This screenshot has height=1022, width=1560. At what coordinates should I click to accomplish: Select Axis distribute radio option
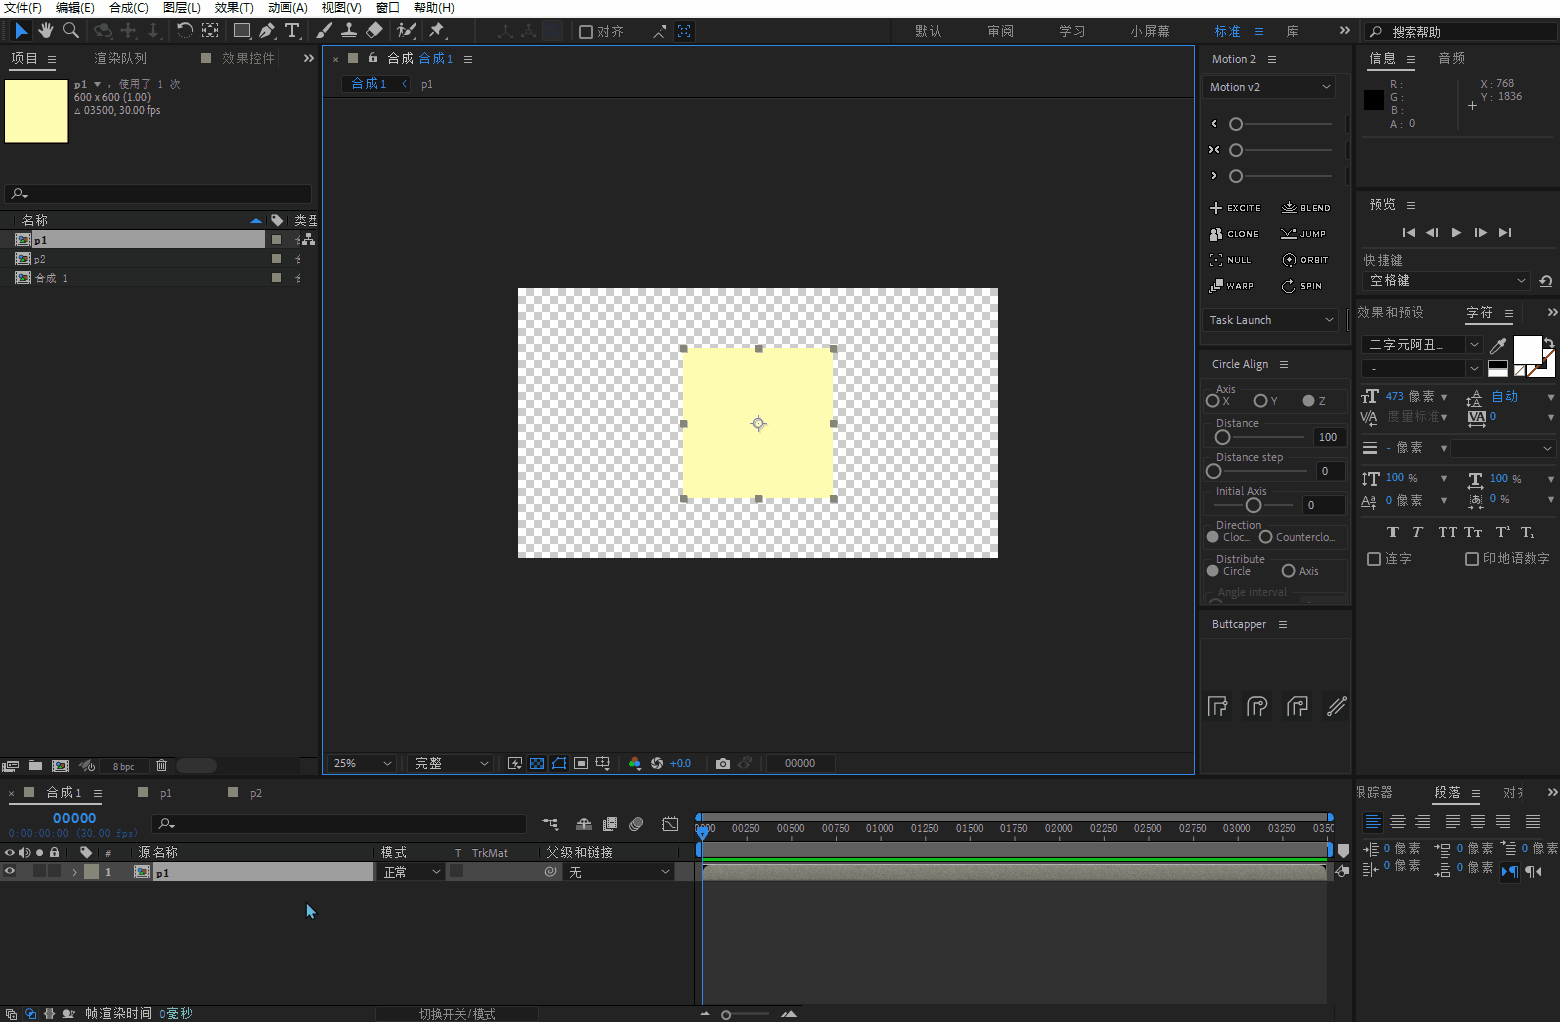point(1288,571)
